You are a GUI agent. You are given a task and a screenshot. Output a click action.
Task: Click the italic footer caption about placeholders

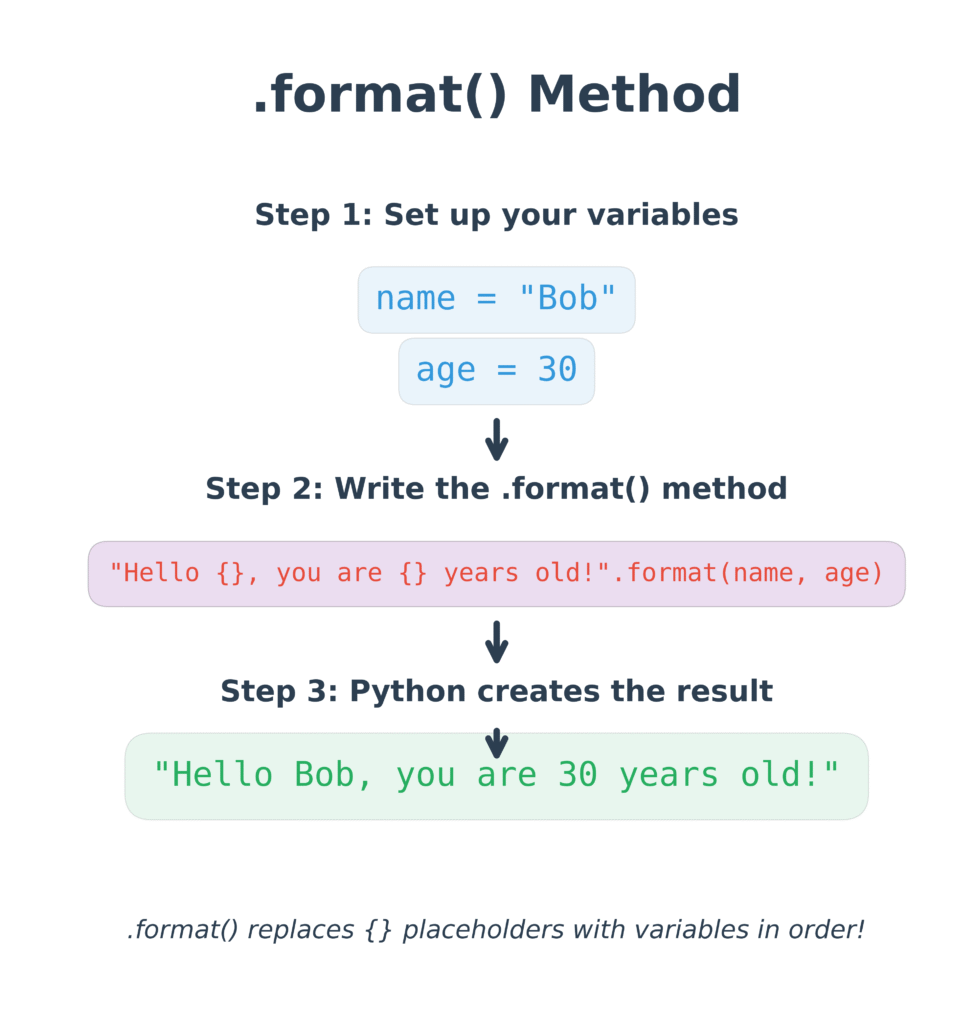pyautogui.click(x=496, y=929)
